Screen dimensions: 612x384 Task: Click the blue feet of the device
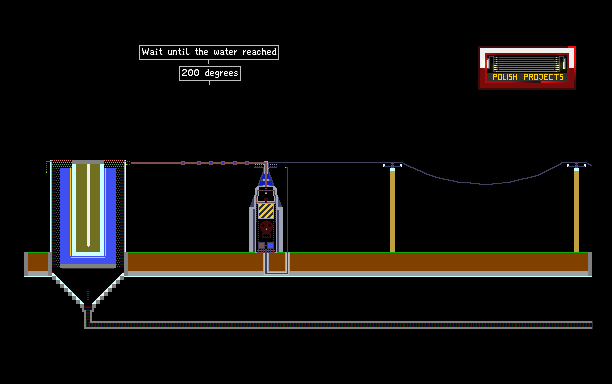(x=266, y=246)
